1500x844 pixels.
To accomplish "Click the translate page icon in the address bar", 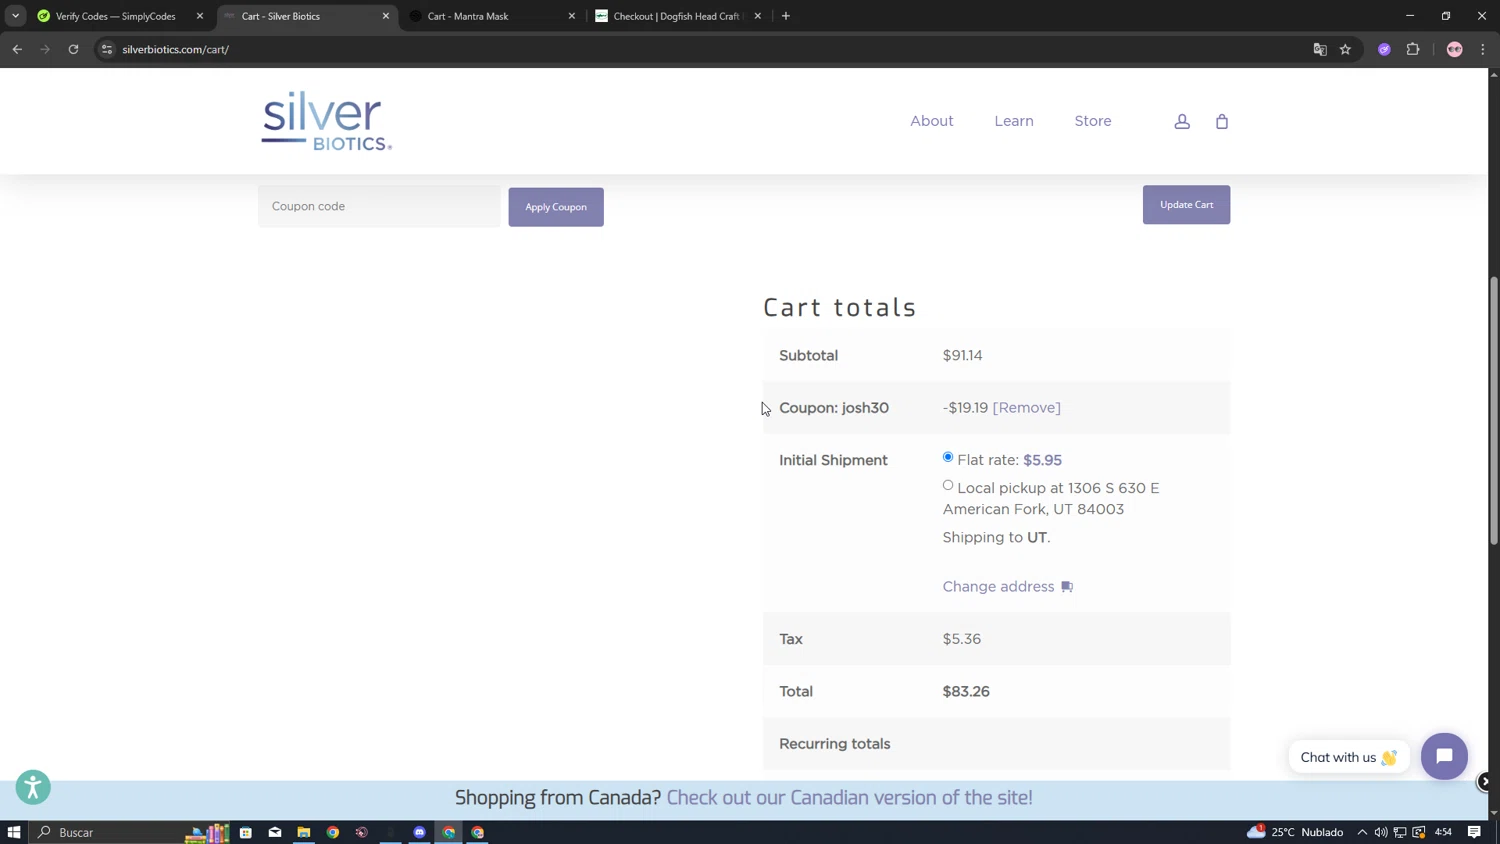I will (1319, 49).
